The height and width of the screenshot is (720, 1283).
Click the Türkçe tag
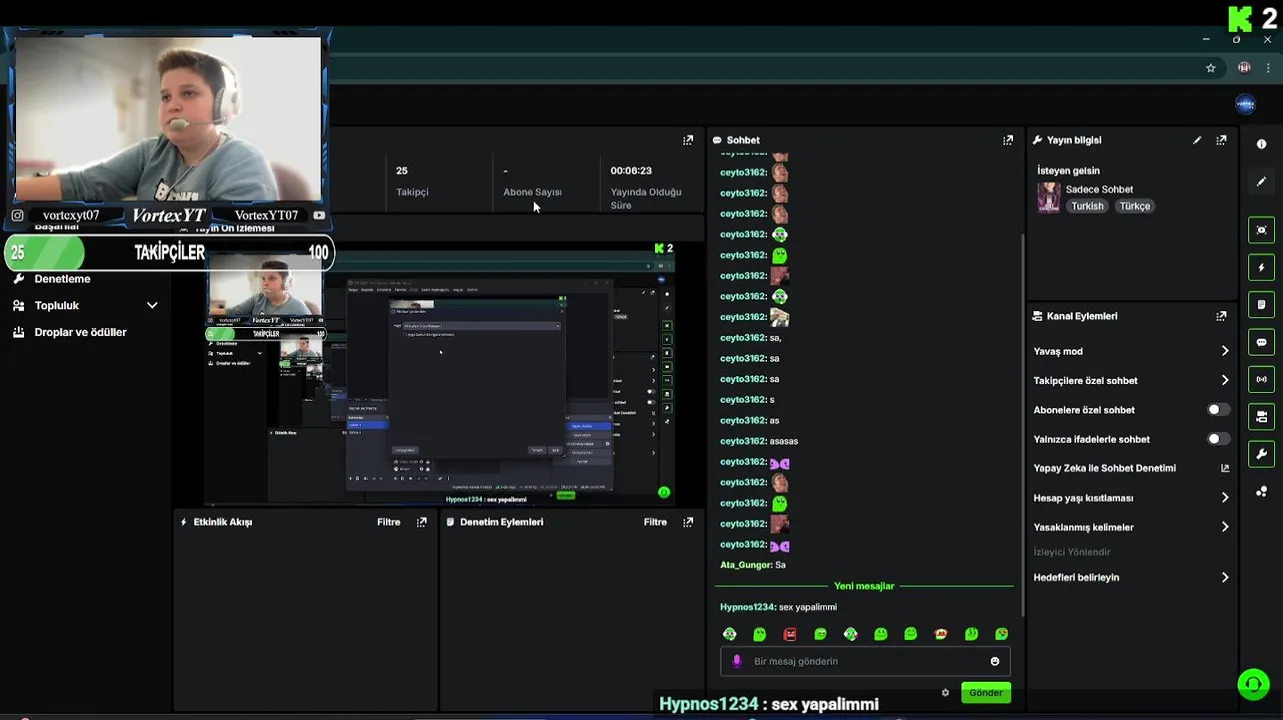pyautogui.click(x=1134, y=206)
